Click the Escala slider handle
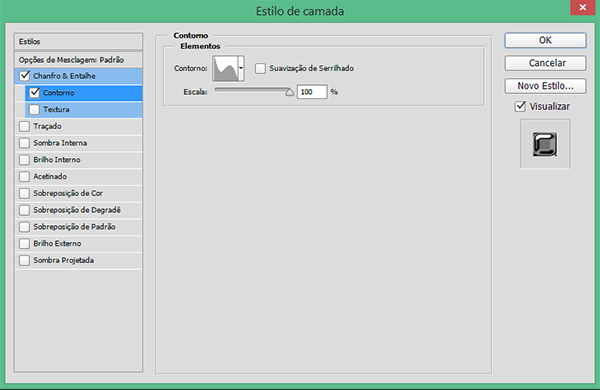600x390 pixels. tap(290, 92)
